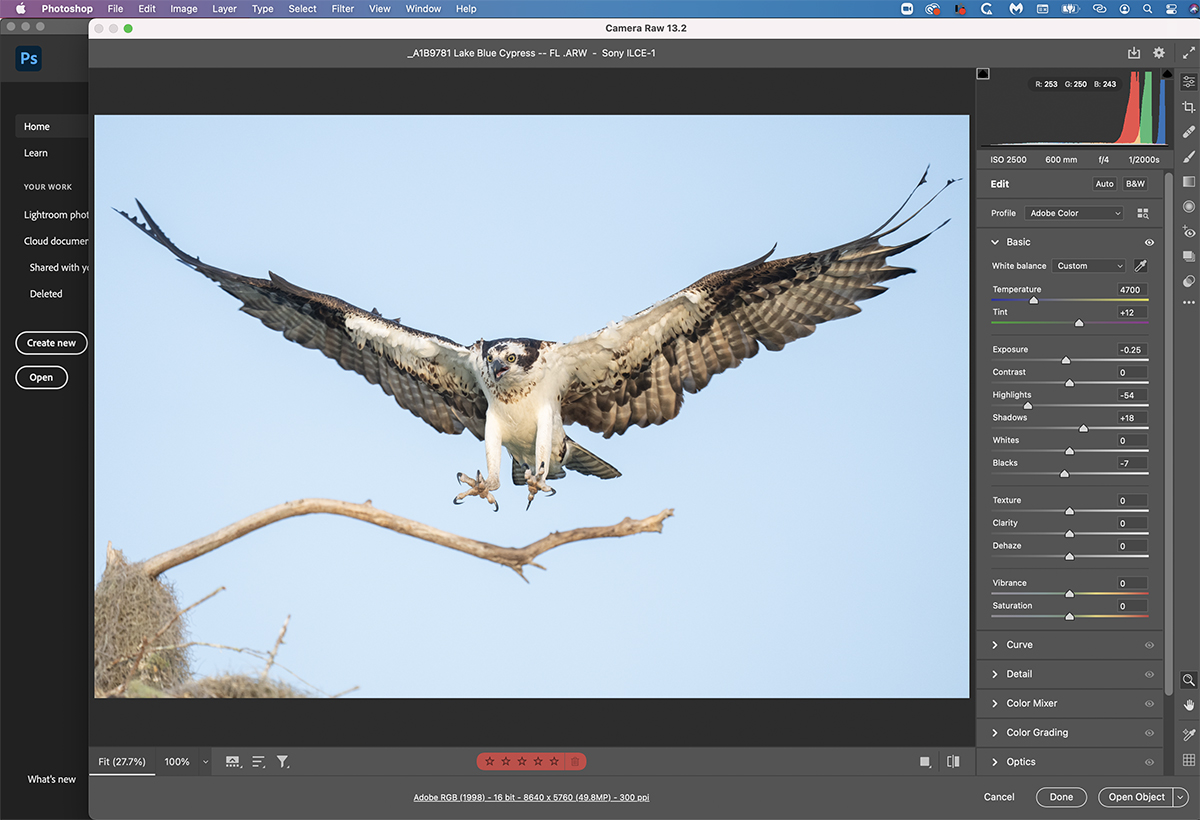The height and width of the screenshot is (820, 1200).
Task: Toggle shadow clipping warning in histogram
Action: pyautogui.click(x=983, y=74)
